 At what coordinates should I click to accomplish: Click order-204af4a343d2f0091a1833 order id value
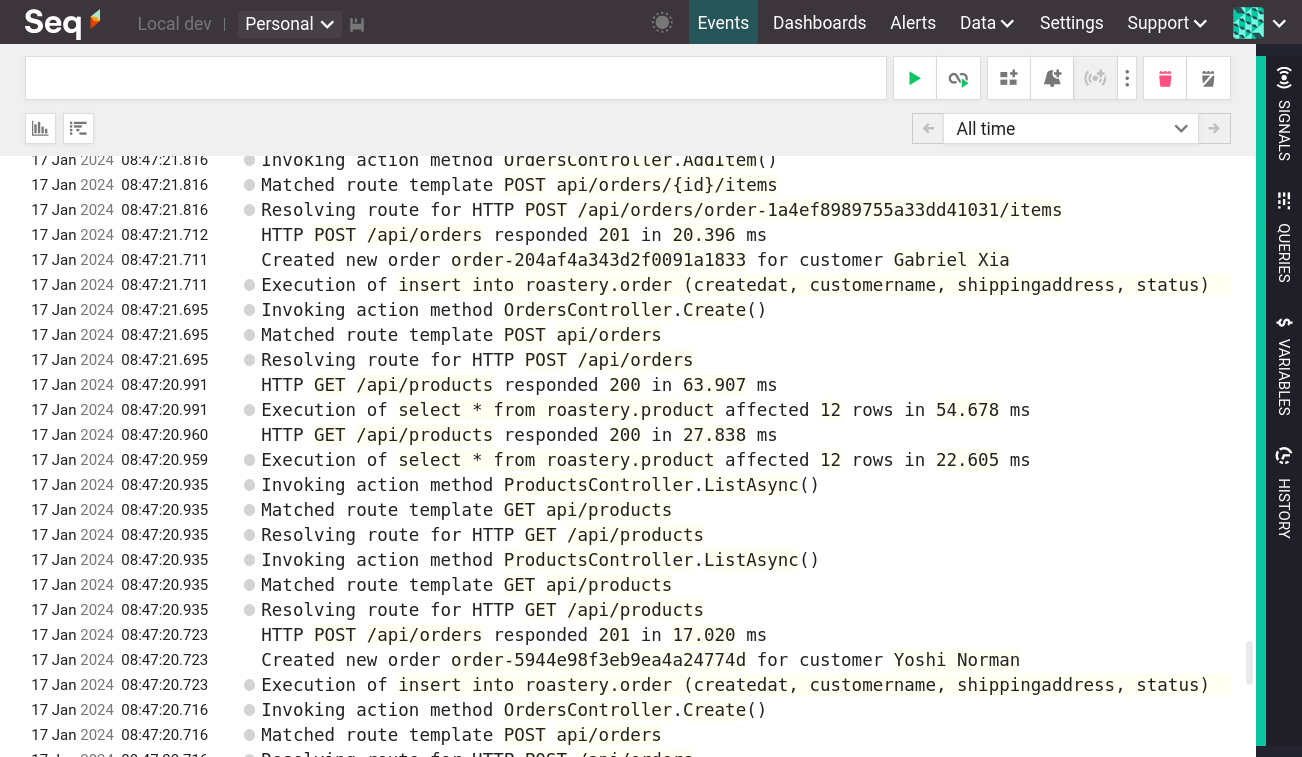click(598, 260)
